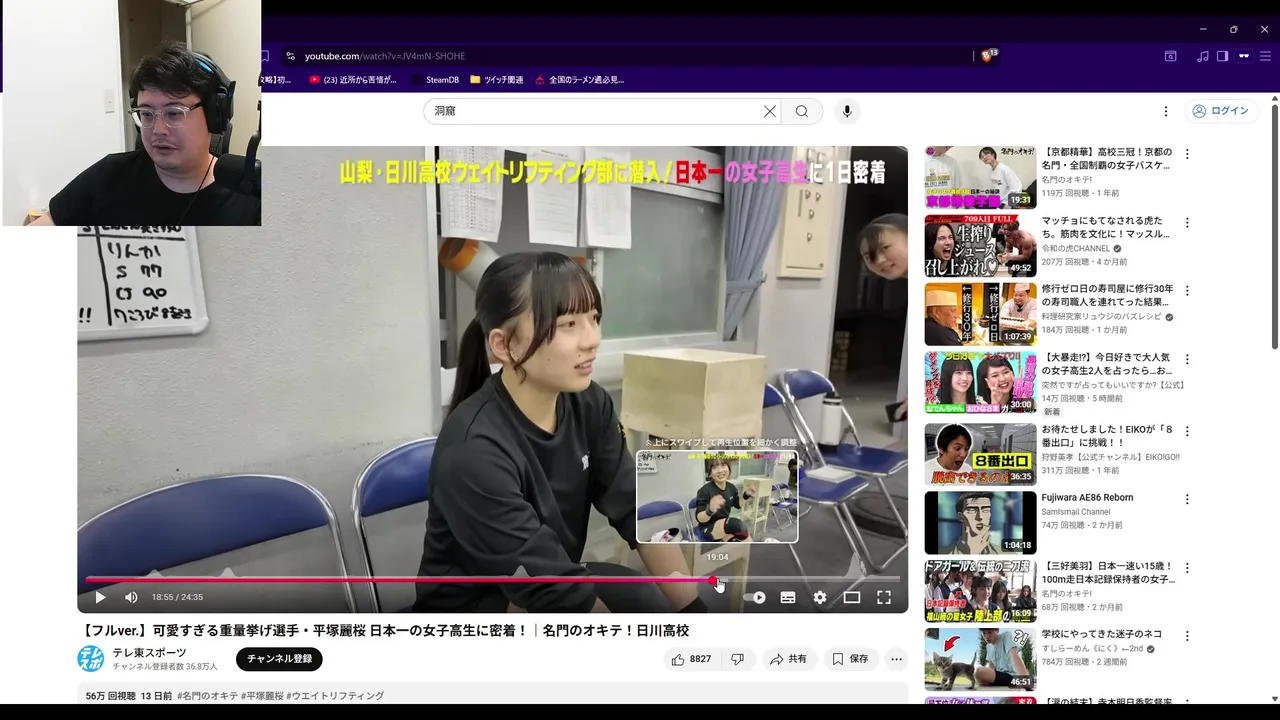Viewport: 1280px width, 720px height.
Task: Enter fullscreen mode for video
Action: tap(884, 597)
